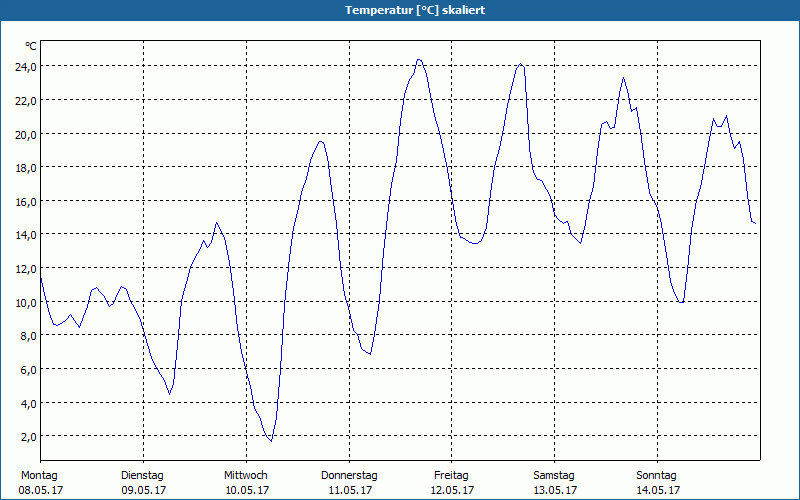Screen dimensions: 800x500
Task: Click the 8,0 label on the y-axis
Action: [x=28, y=336]
